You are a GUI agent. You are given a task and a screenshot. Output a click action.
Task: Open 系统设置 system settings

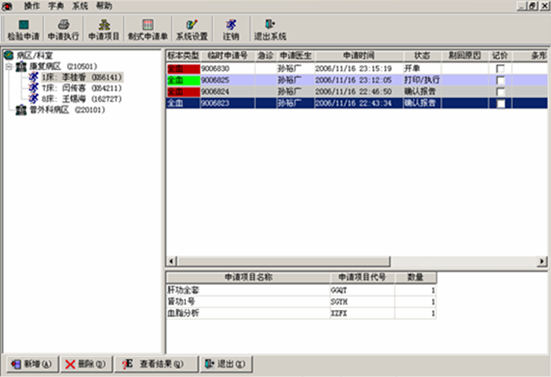[192, 30]
